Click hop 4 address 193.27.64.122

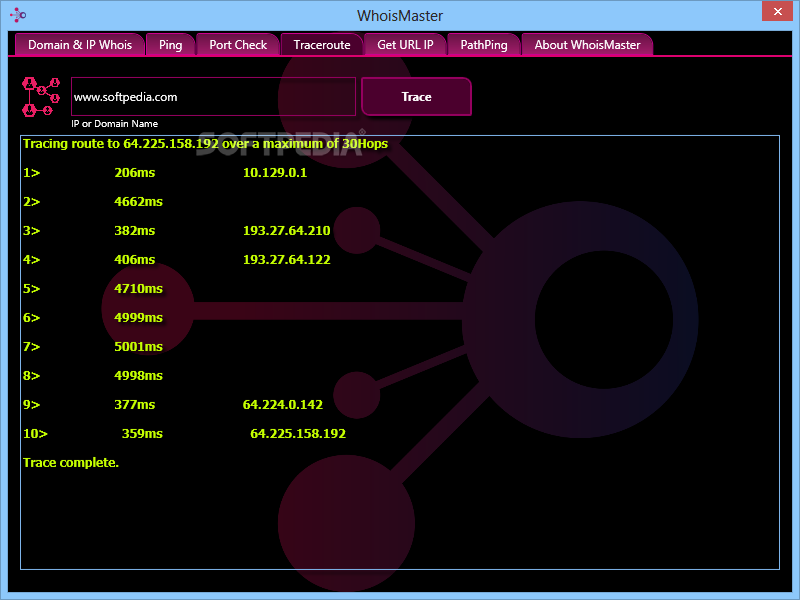287,260
